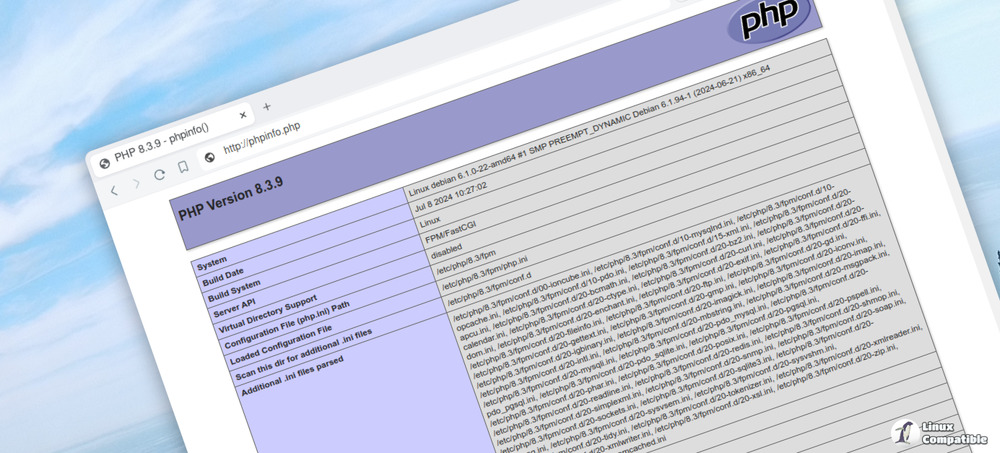Click the System row label

(212, 263)
